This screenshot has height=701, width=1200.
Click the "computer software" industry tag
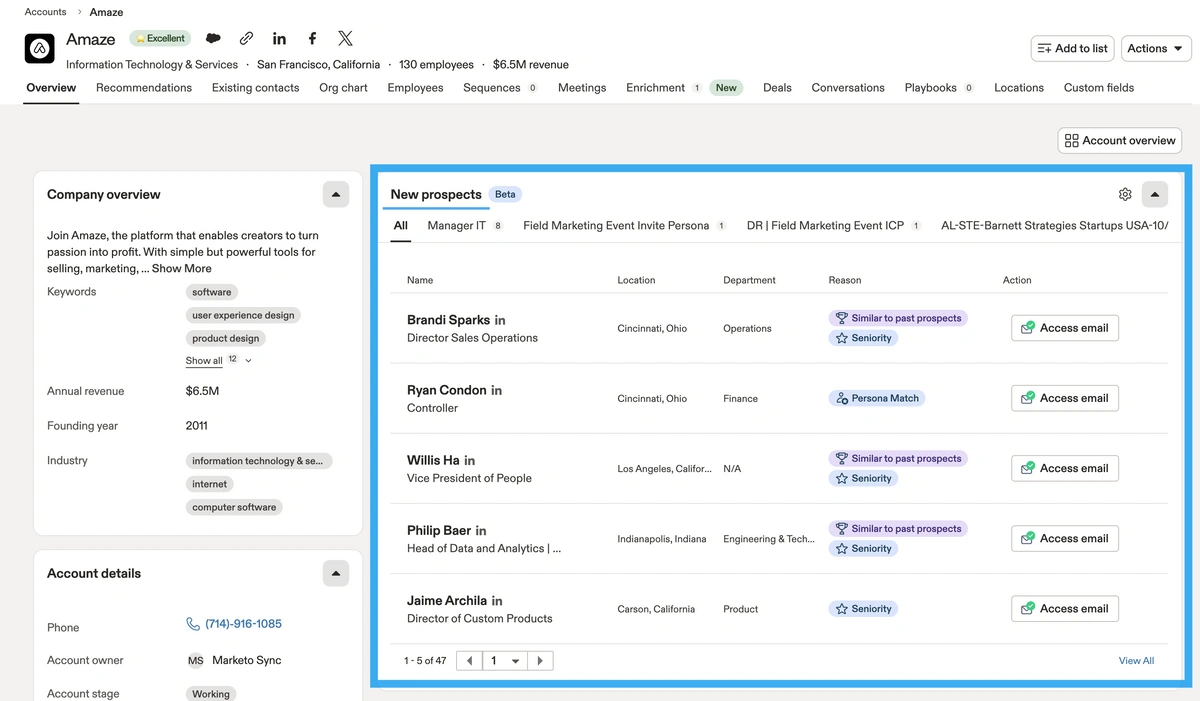[234, 507]
